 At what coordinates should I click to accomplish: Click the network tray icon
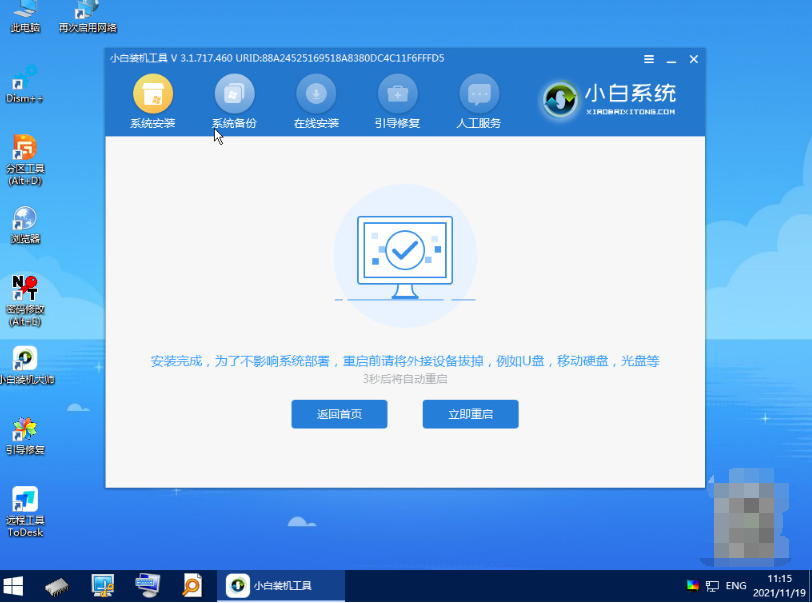713,586
